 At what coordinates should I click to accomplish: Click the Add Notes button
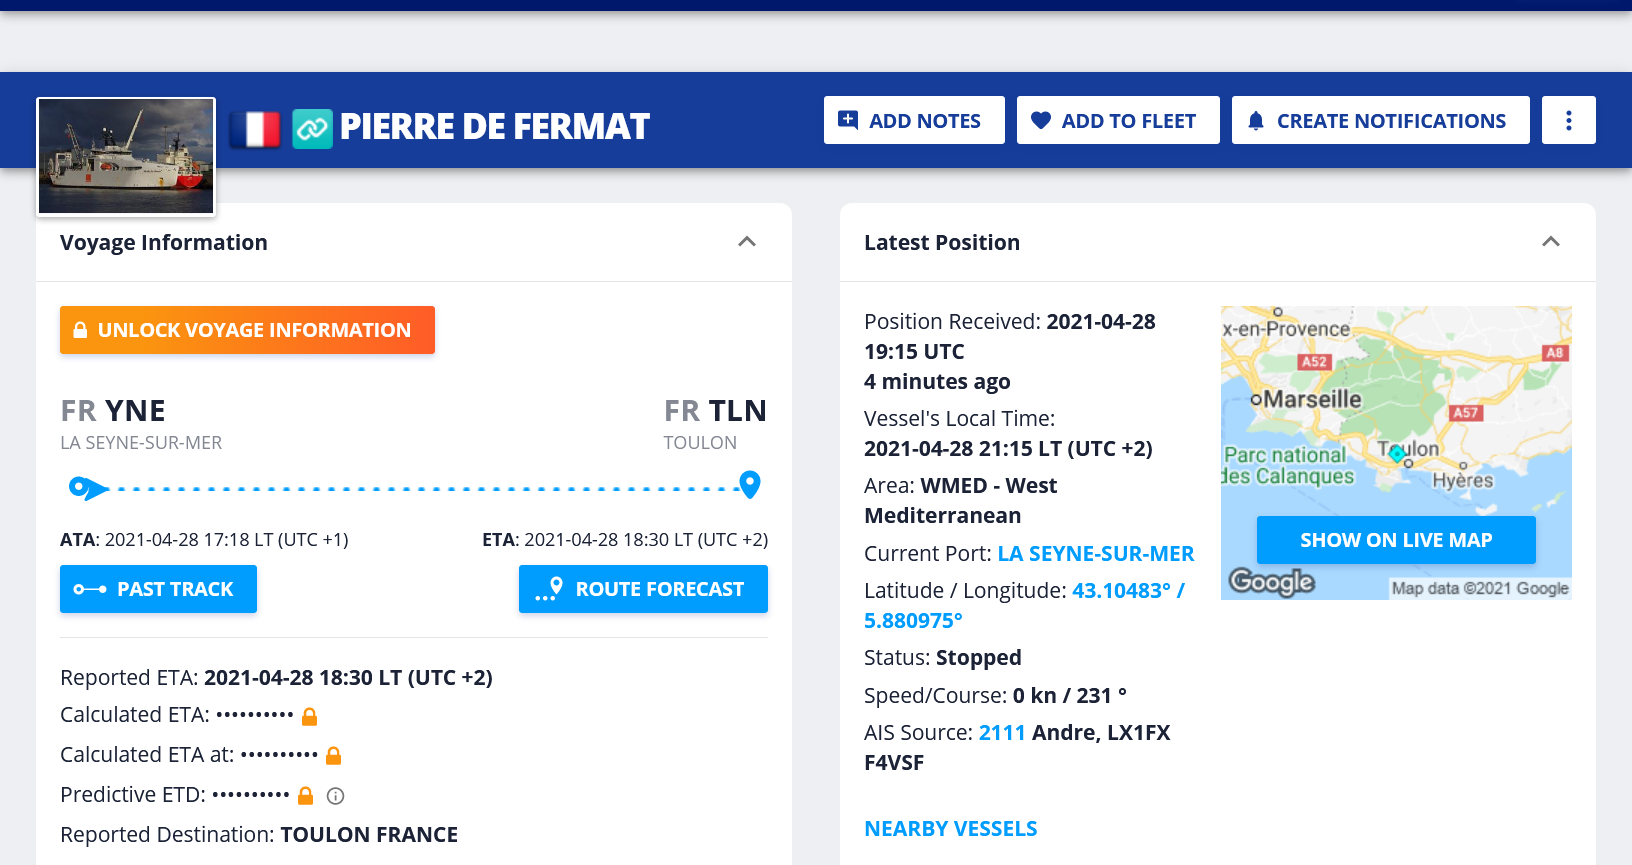pyautogui.click(x=914, y=120)
